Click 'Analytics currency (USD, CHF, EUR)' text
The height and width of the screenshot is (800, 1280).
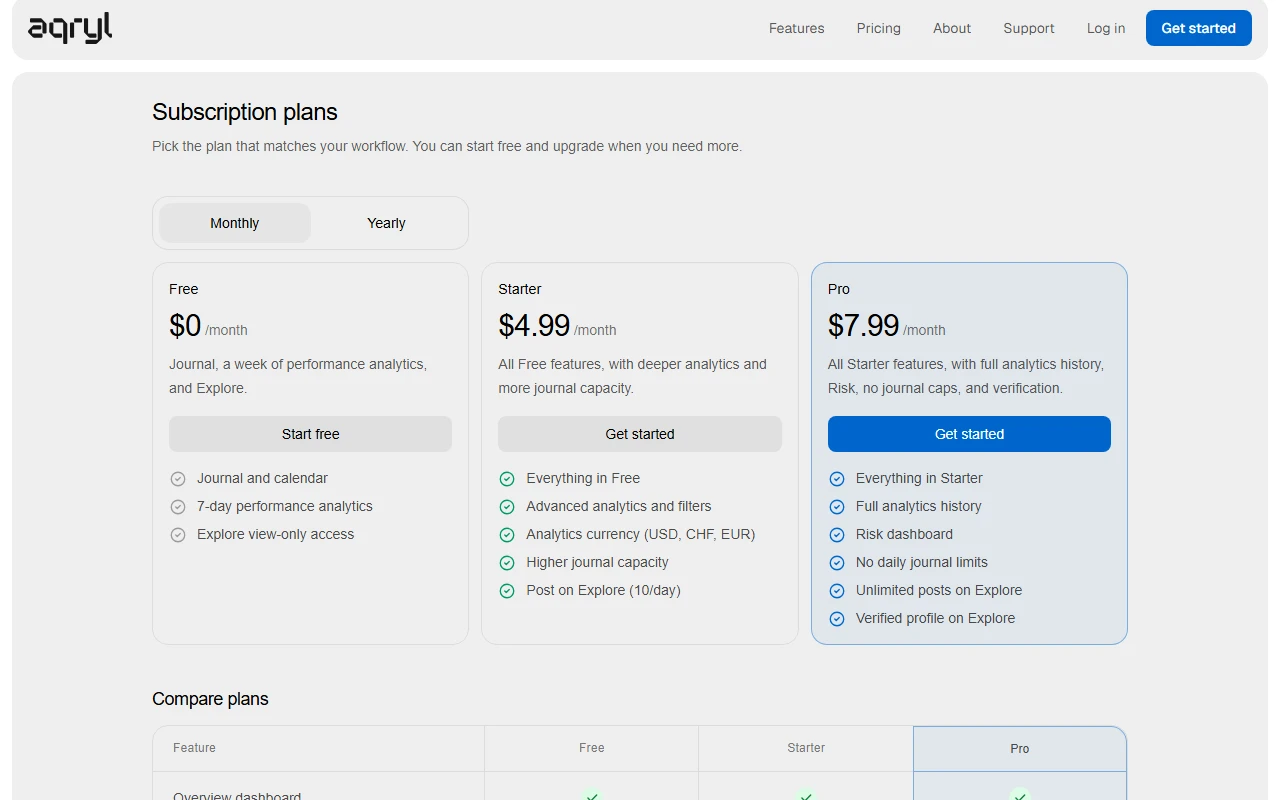[641, 534]
